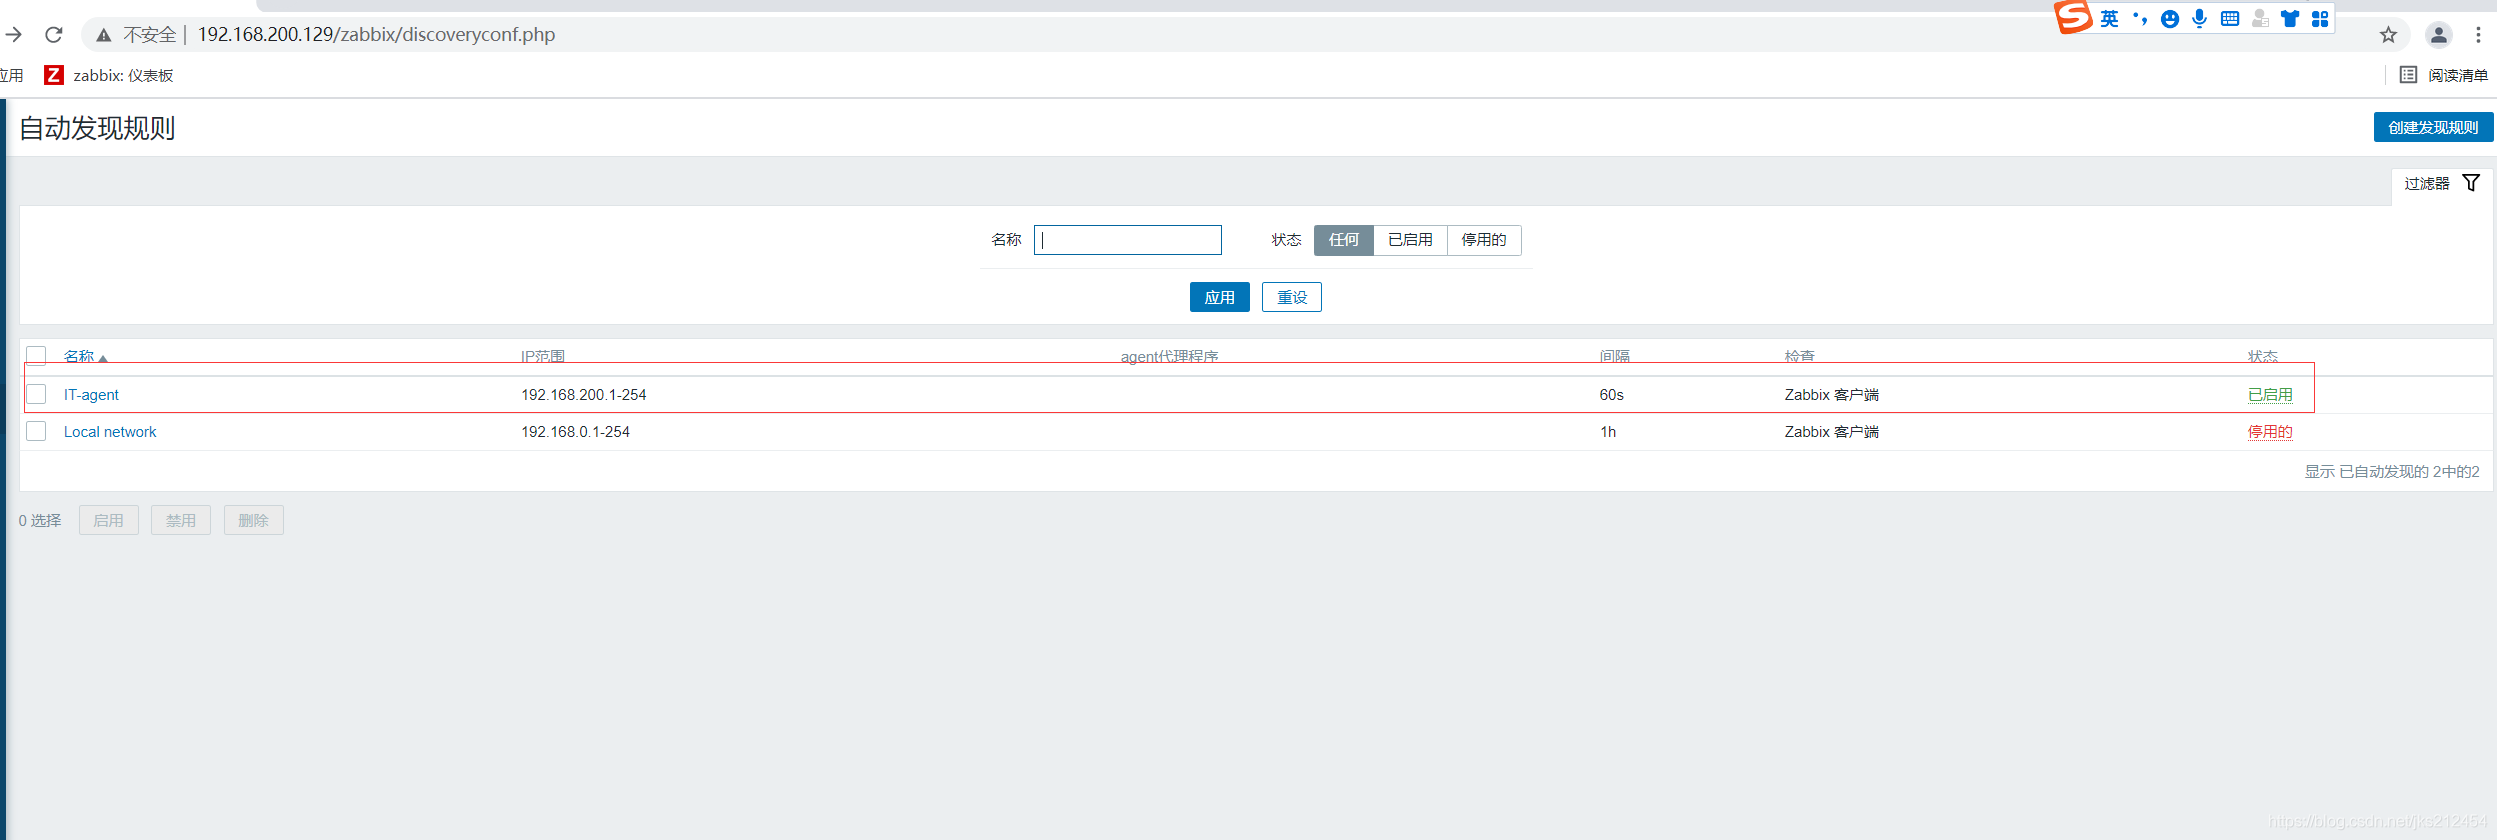Select all discovery rules checkbox
The width and height of the screenshot is (2497, 840).
pyautogui.click(x=36, y=356)
